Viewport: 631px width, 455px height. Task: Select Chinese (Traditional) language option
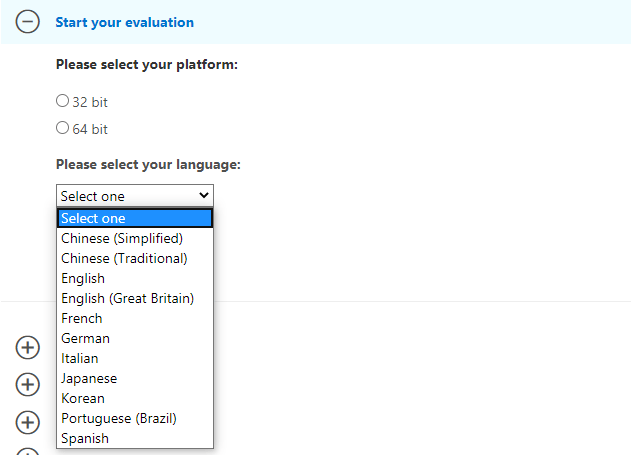[124, 258]
